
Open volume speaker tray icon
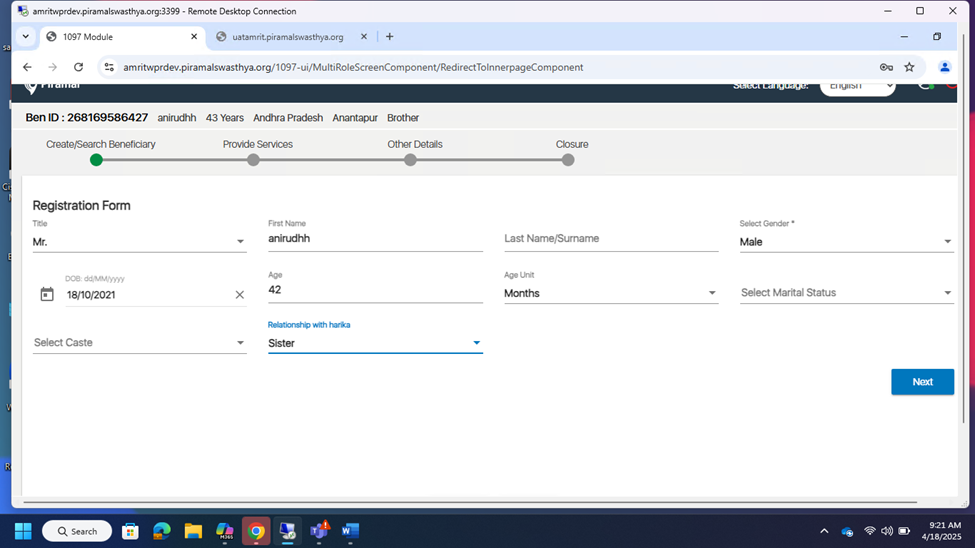click(x=887, y=531)
